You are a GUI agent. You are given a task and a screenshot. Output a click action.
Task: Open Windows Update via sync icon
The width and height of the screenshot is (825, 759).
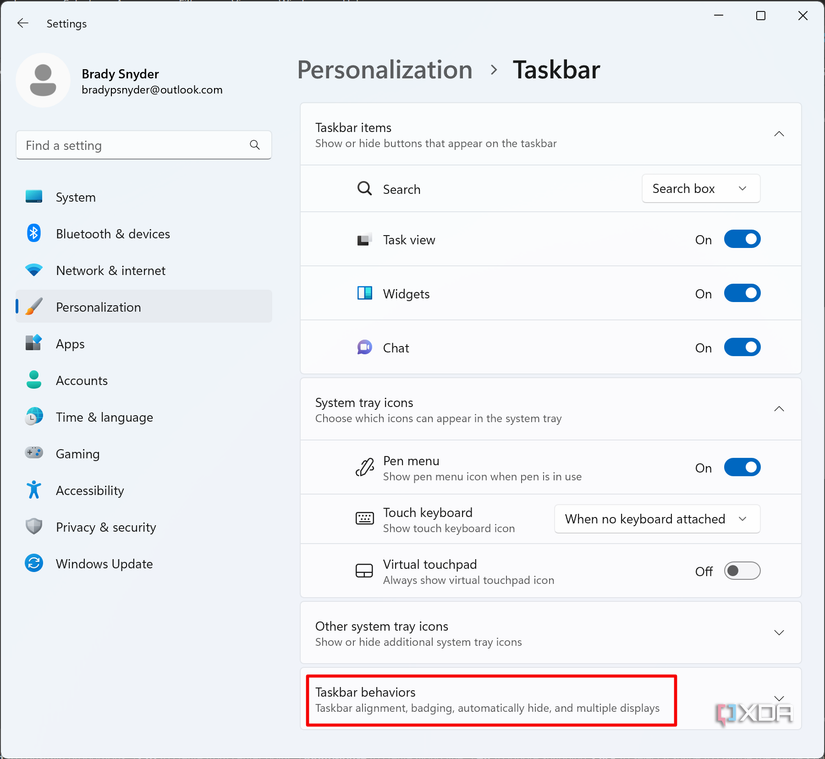(x=34, y=563)
